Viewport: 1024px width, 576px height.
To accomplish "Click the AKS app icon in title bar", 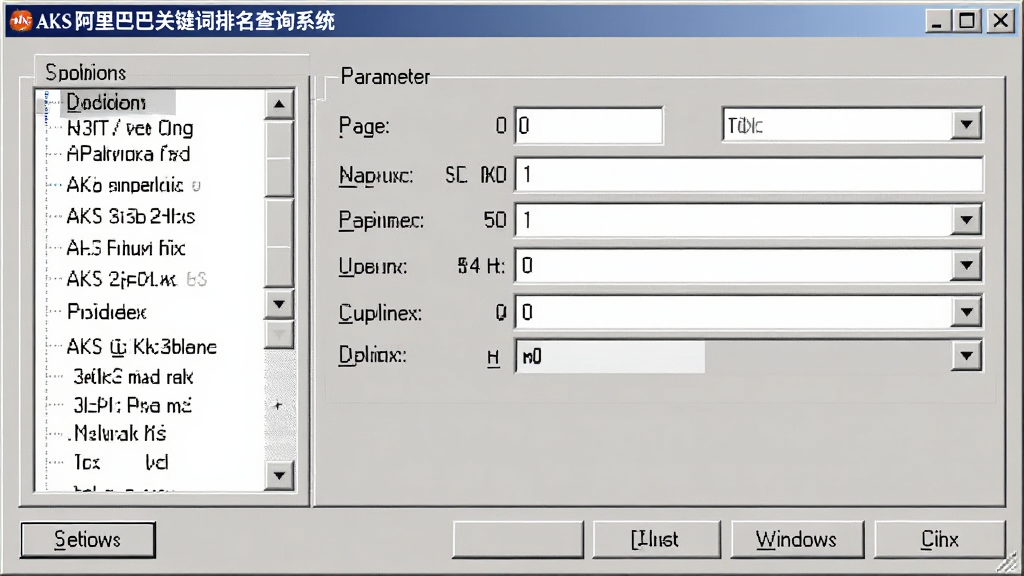I will point(21,21).
